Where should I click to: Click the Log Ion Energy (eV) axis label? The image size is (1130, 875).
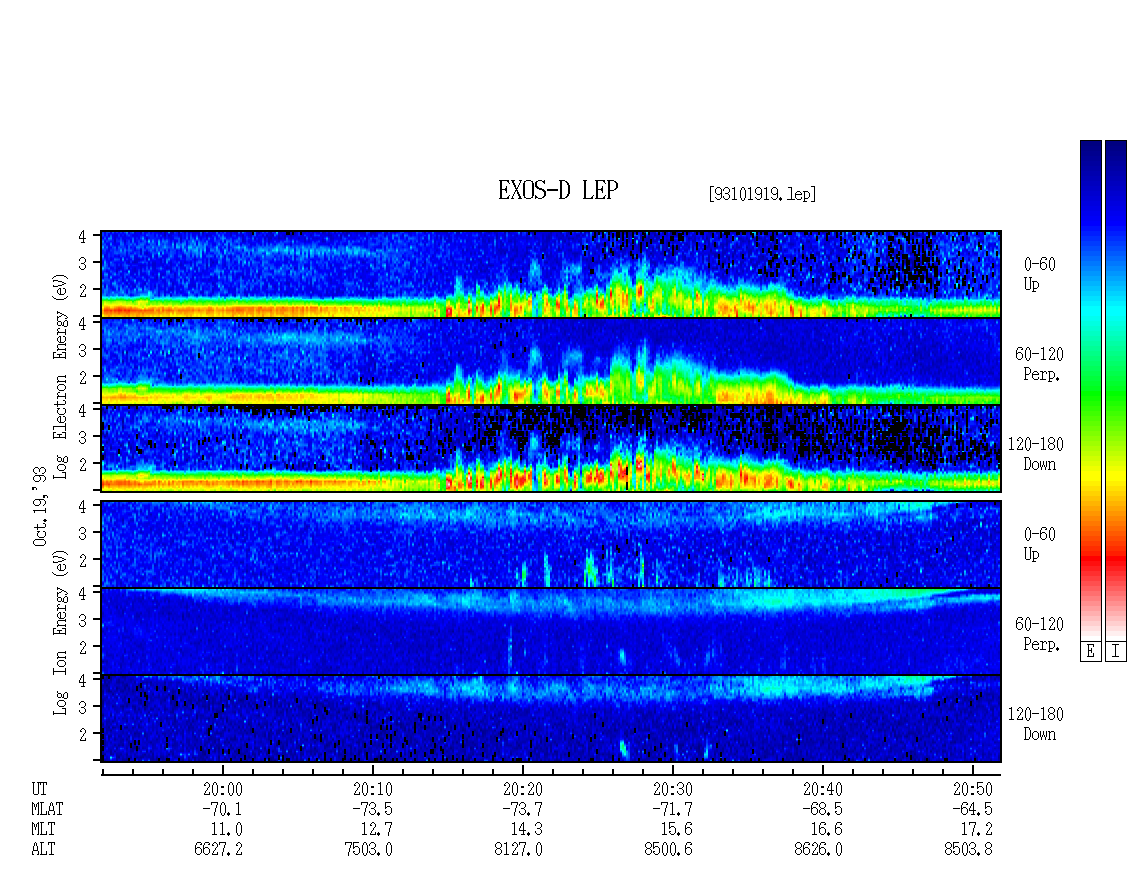61,633
